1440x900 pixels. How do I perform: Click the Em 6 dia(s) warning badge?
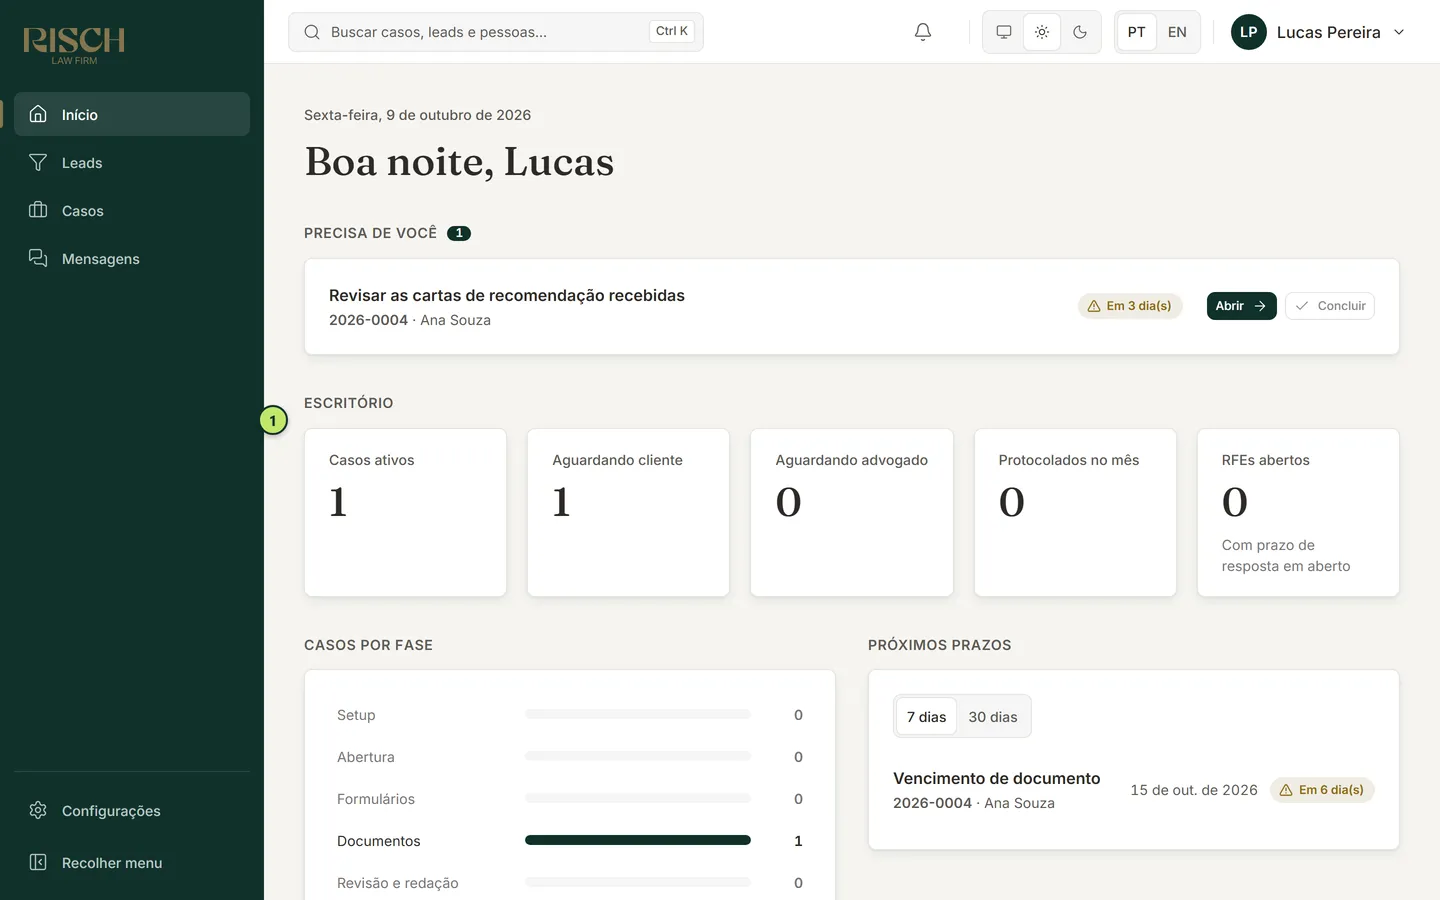[x=1322, y=790]
